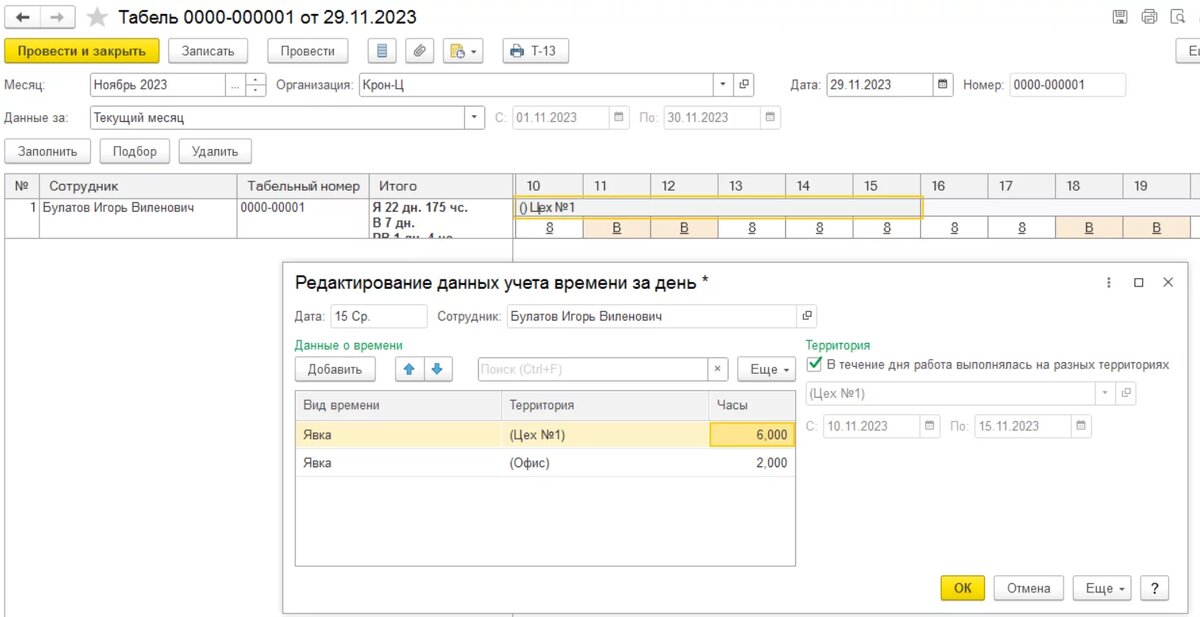Click the Провести button

[307, 51]
